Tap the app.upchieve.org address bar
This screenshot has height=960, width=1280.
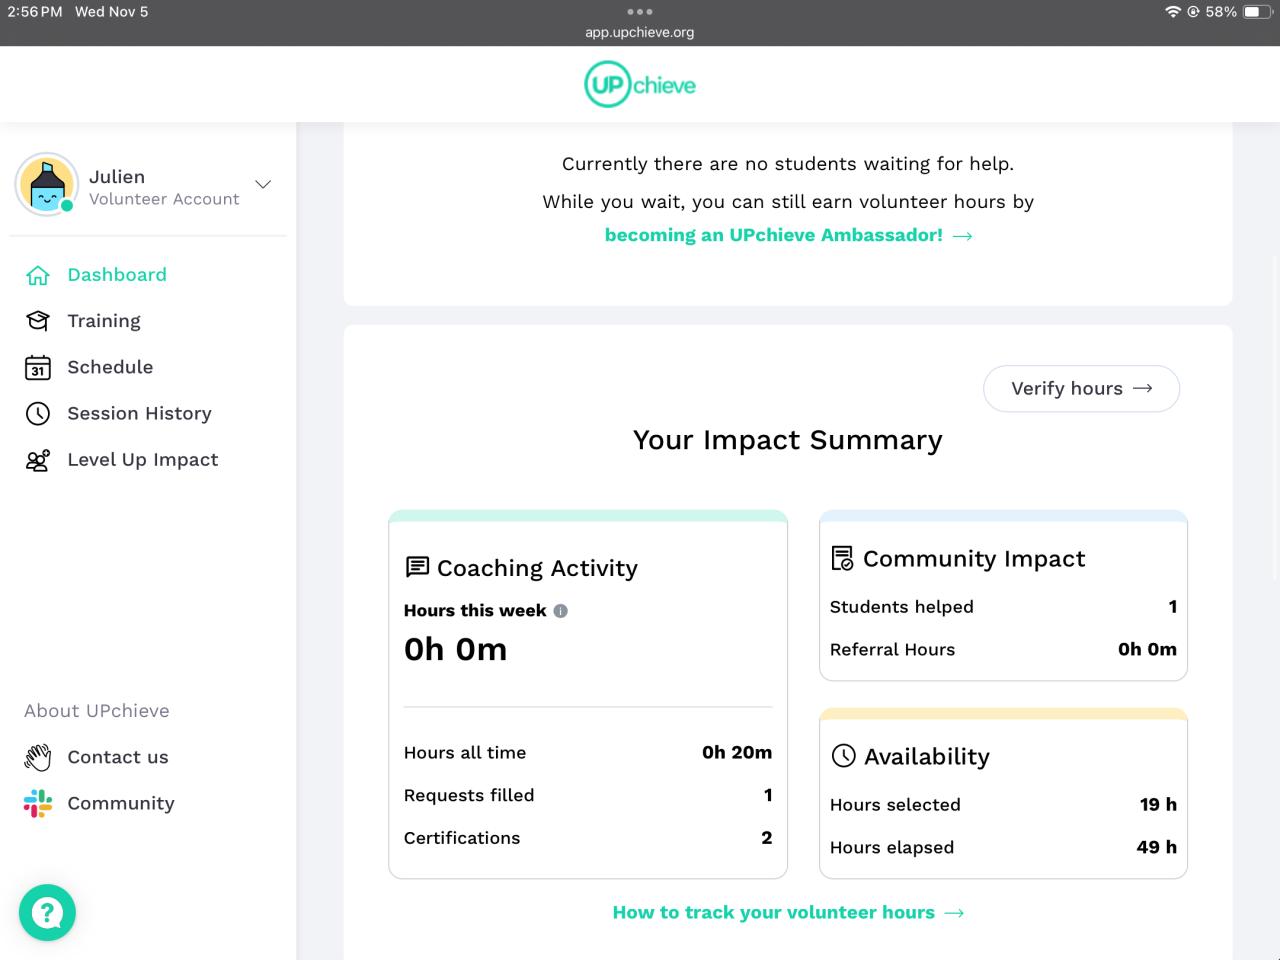[640, 32]
